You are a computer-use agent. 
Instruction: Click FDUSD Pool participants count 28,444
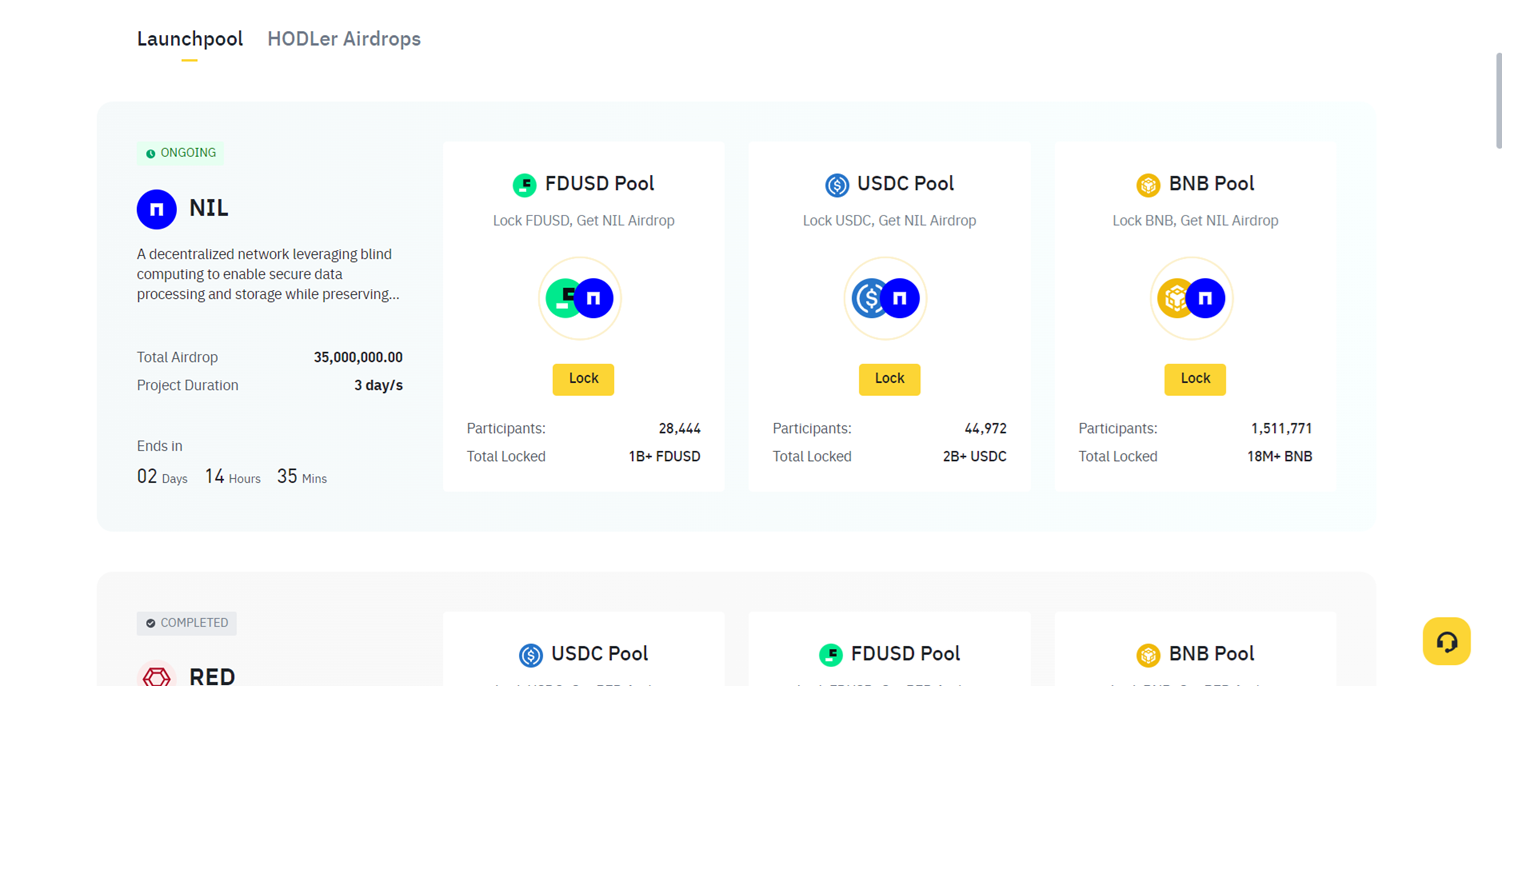[680, 429]
